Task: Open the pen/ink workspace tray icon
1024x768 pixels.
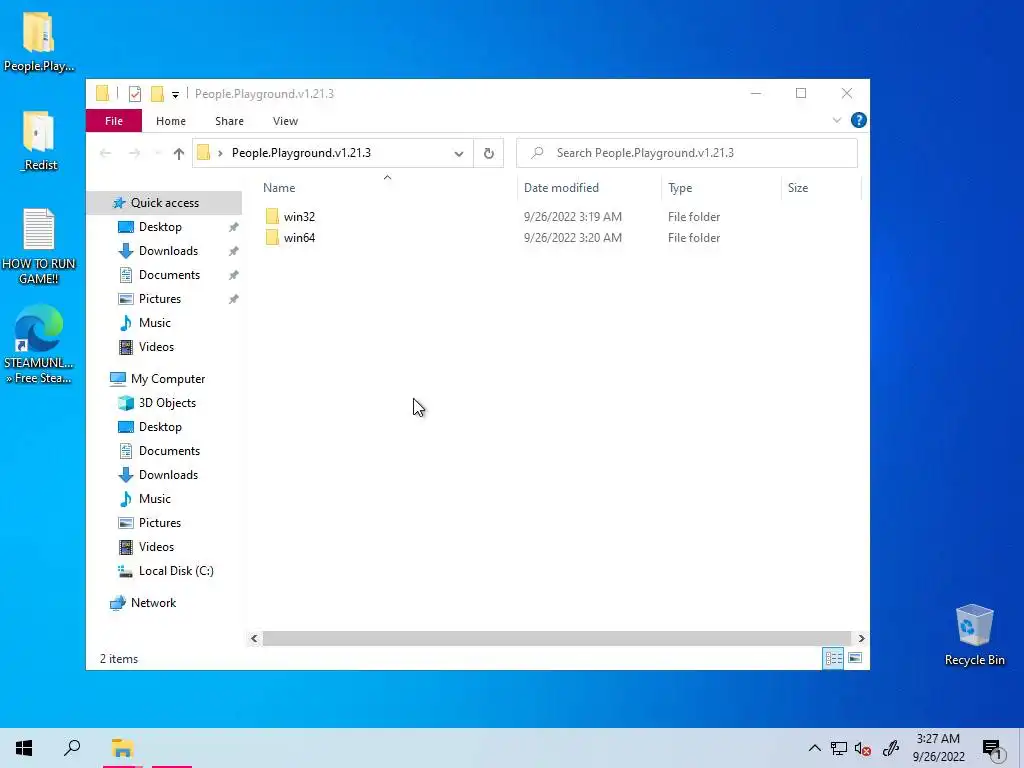Action: click(x=891, y=748)
